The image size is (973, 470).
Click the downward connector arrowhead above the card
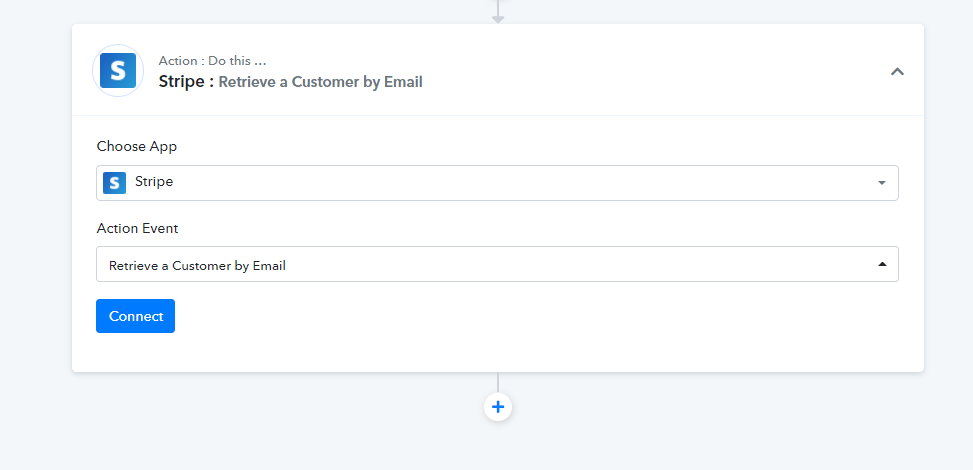click(498, 19)
